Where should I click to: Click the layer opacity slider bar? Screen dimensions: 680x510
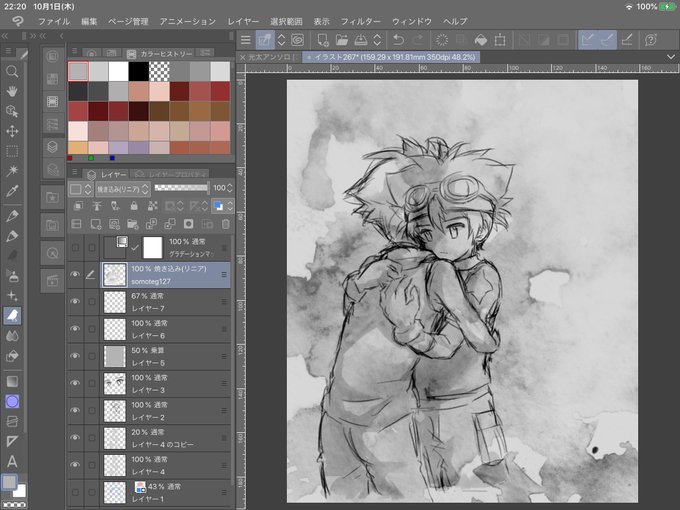click(x=181, y=187)
